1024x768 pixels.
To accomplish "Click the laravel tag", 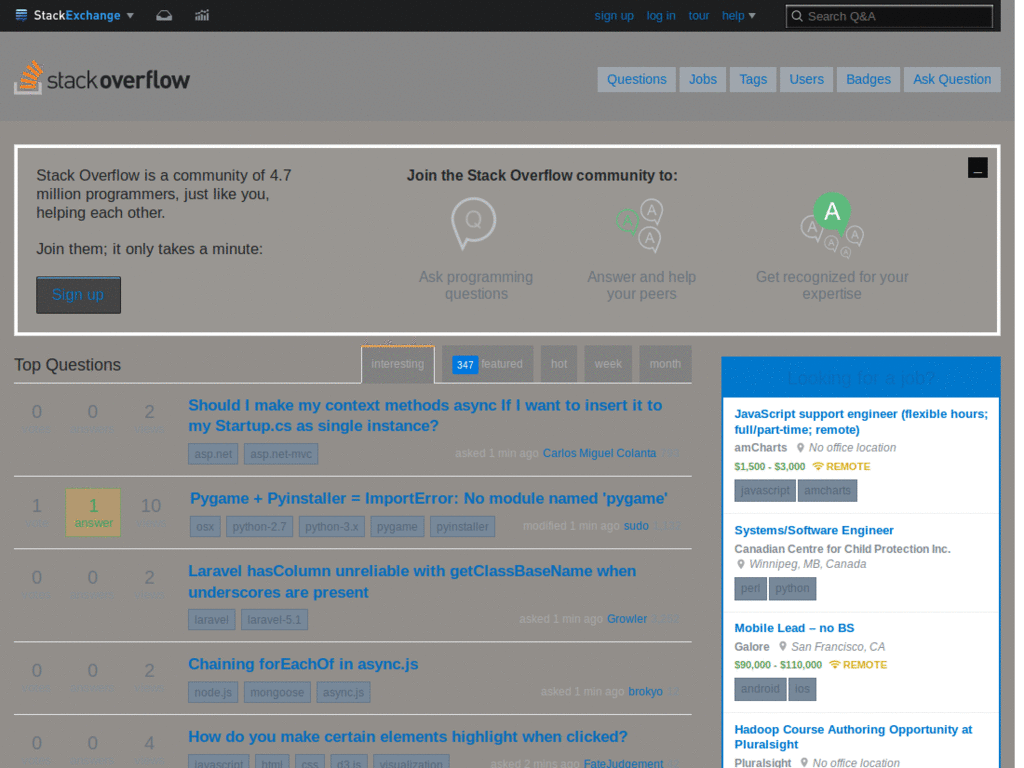I will 212,619.
